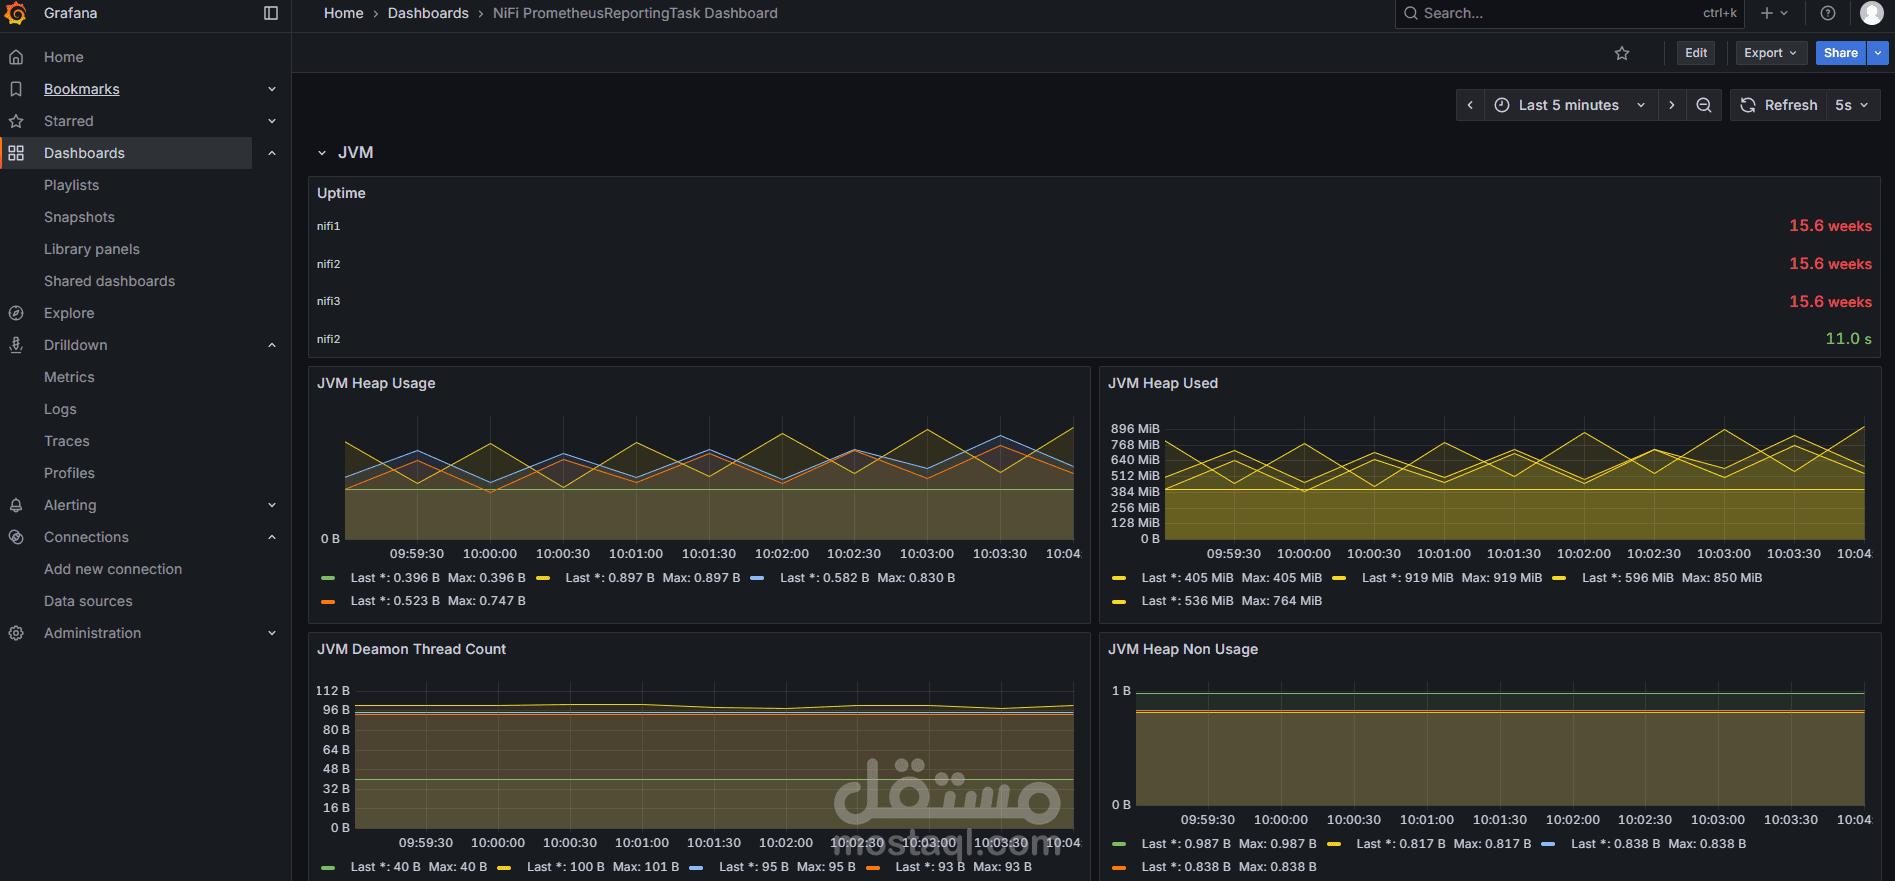Open Shared dashboards in sidebar
1895x881 pixels.
pyautogui.click(x=109, y=281)
